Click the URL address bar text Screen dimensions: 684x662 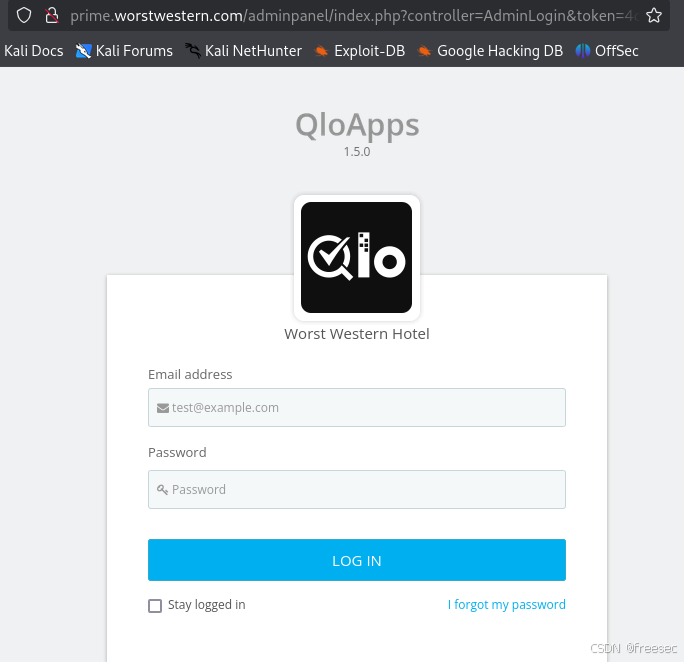(x=353, y=16)
